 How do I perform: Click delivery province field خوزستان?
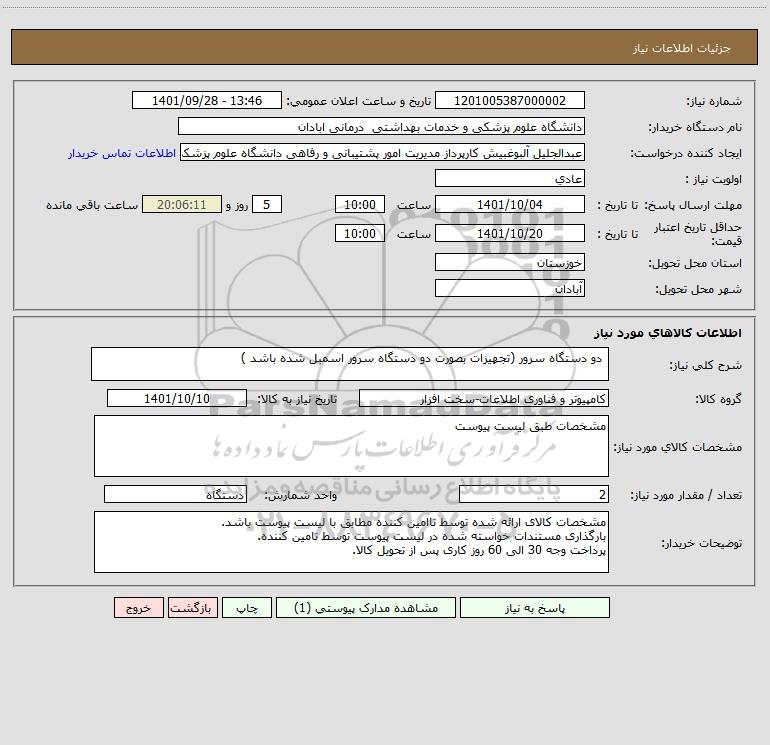510,263
